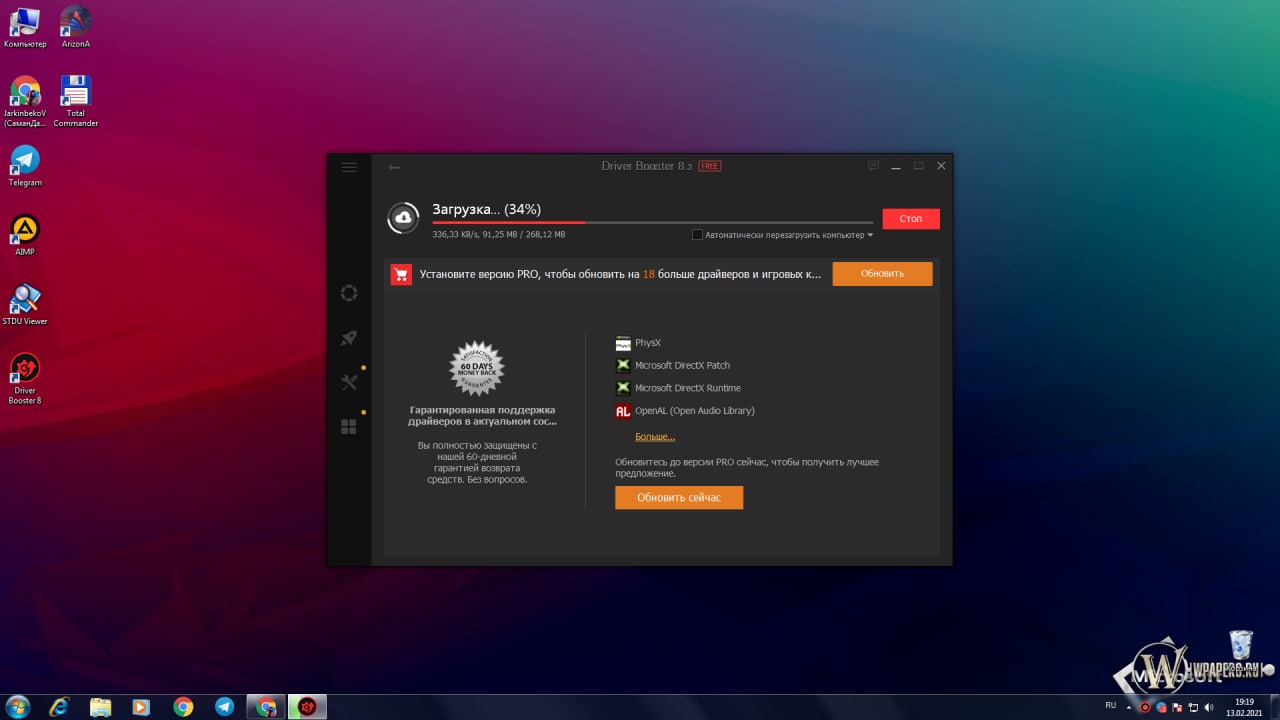Click the Driver Booster tray icon
1280x720 pixels.
1146,706
